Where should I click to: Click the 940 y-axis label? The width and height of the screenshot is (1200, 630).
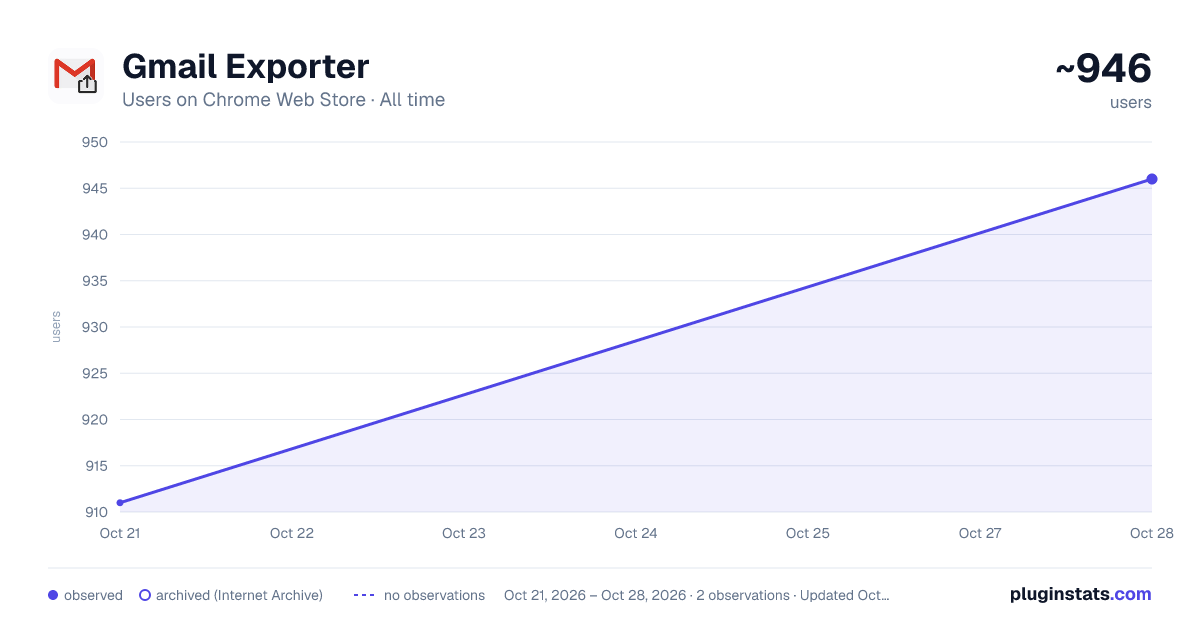coord(95,235)
